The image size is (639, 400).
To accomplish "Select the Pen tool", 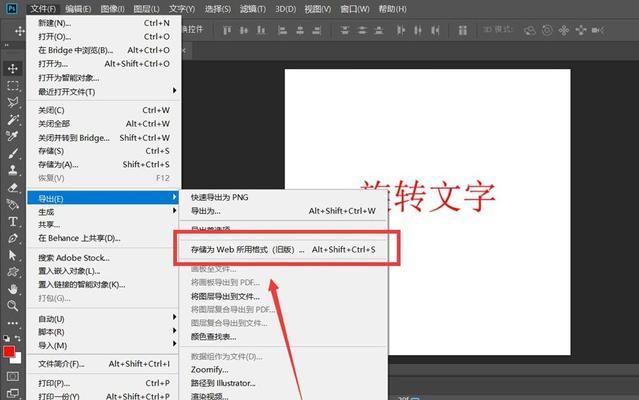I will [x=13, y=238].
